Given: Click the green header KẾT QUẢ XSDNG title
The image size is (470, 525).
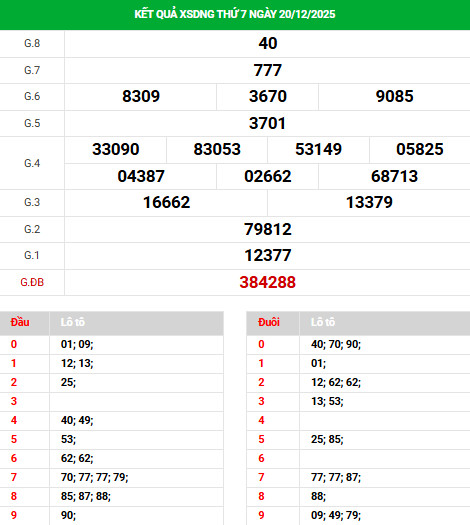Looking at the screenshot, I should (235, 14).
